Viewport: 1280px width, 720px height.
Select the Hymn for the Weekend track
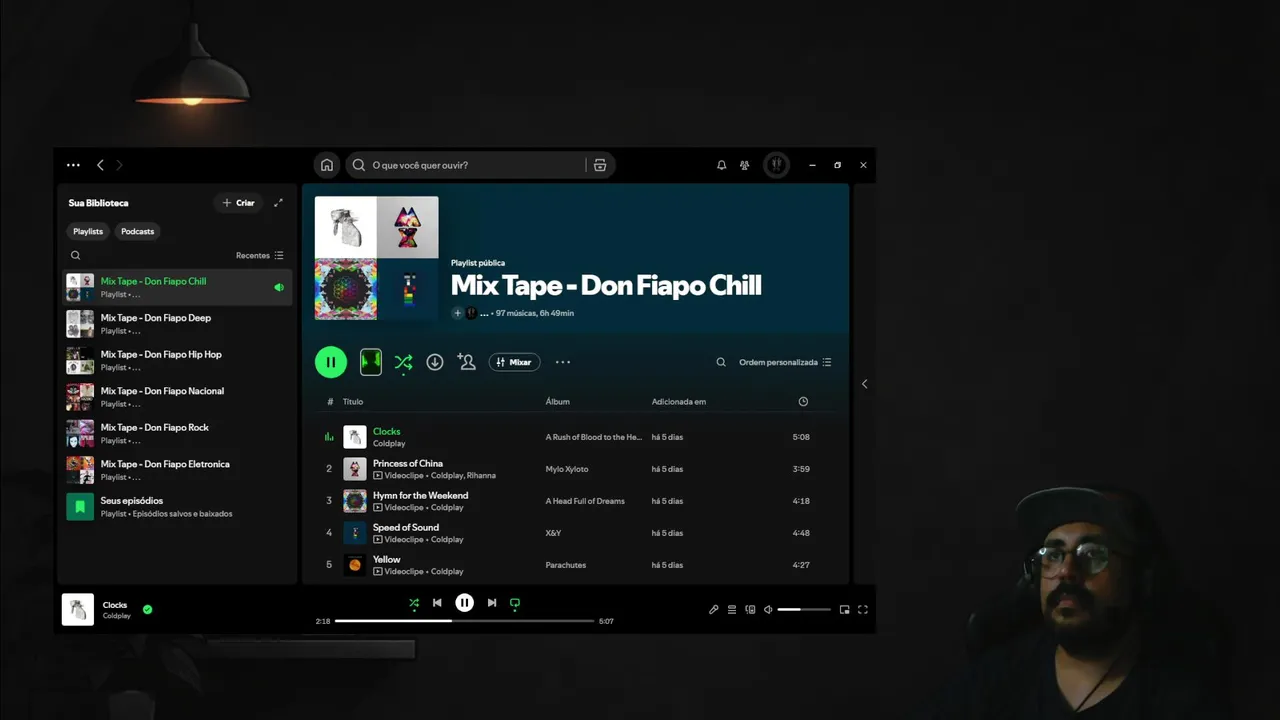576,501
